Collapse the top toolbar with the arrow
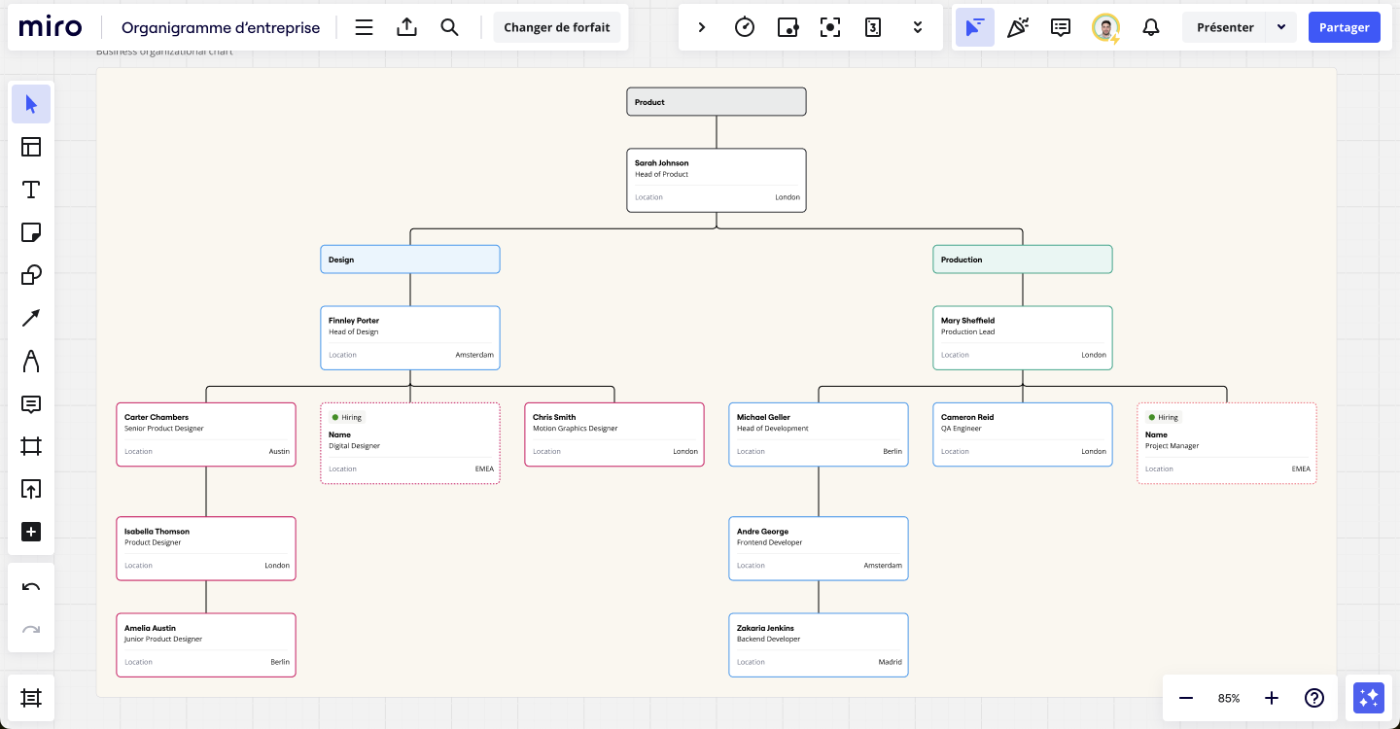 tap(701, 27)
